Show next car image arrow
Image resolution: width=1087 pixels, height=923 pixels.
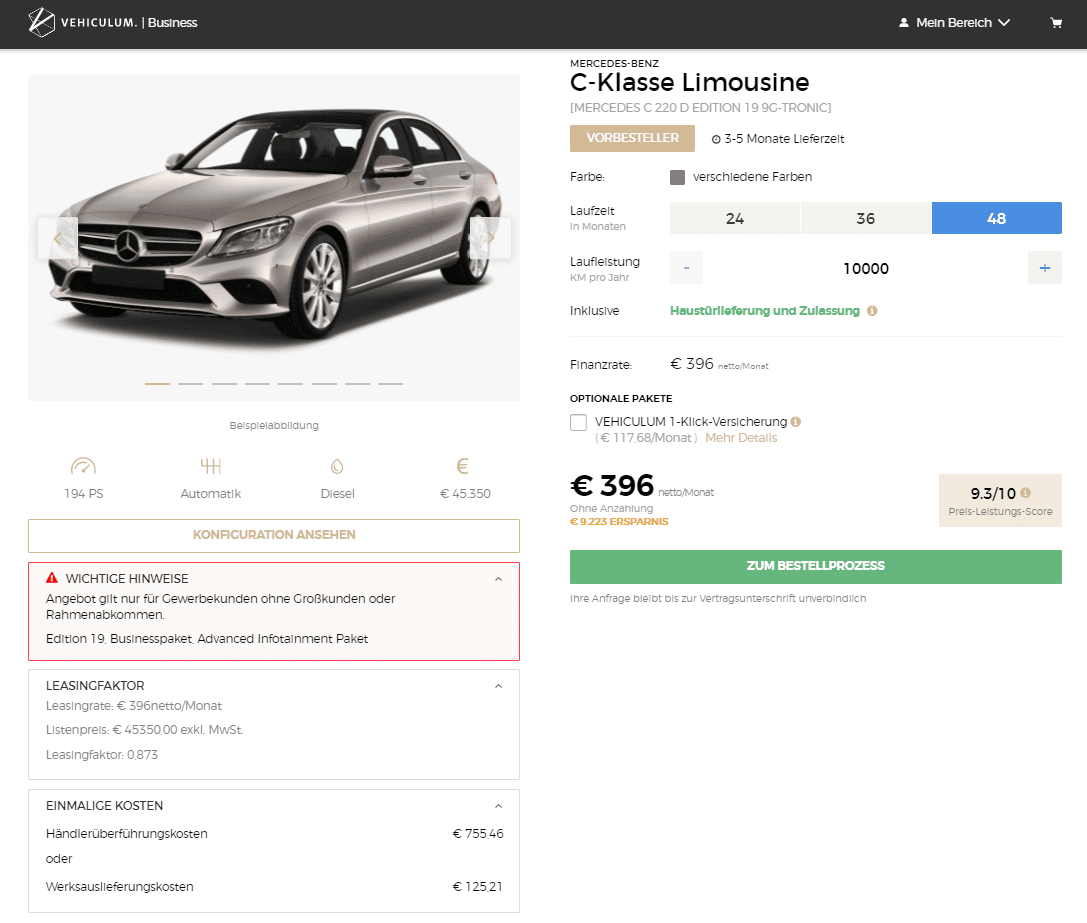491,238
